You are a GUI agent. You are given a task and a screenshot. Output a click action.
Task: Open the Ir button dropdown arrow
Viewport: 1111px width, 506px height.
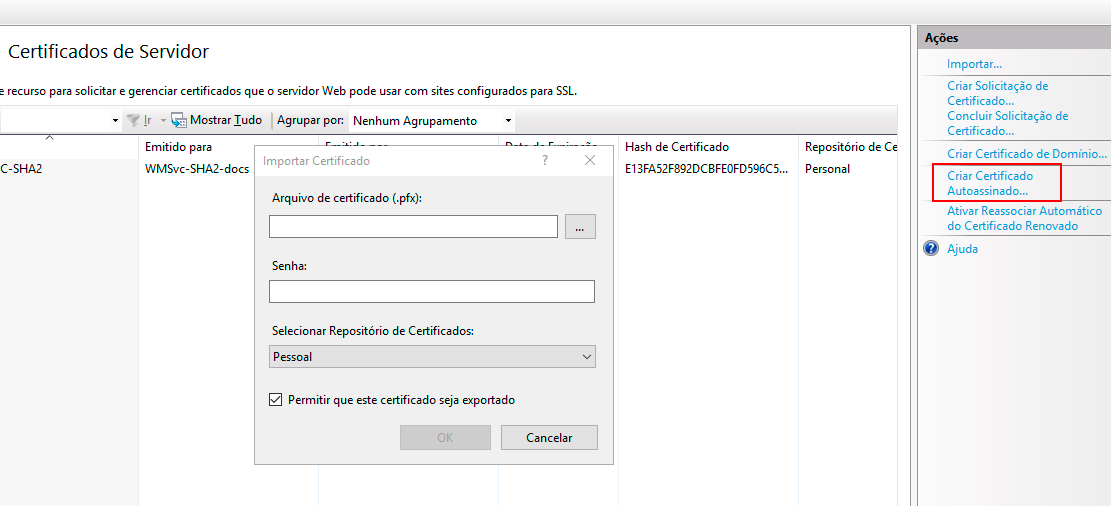(x=163, y=120)
